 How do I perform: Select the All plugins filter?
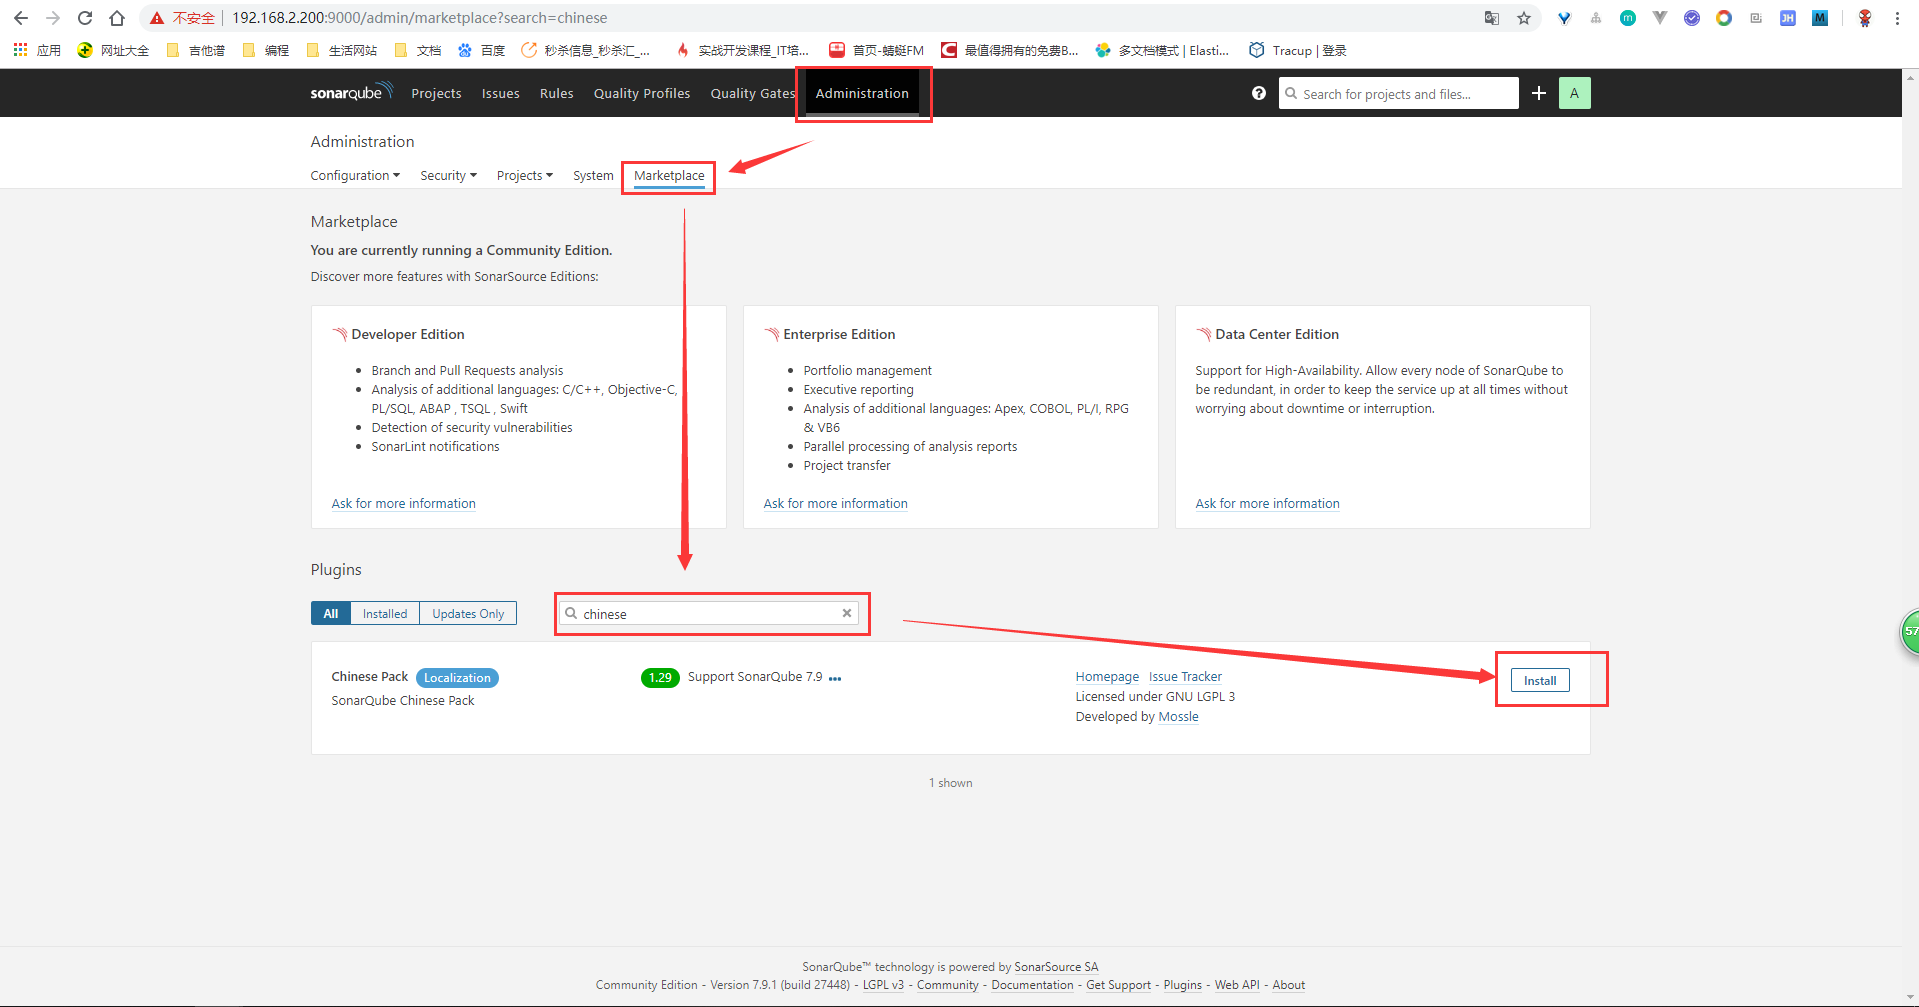pyautogui.click(x=331, y=613)
